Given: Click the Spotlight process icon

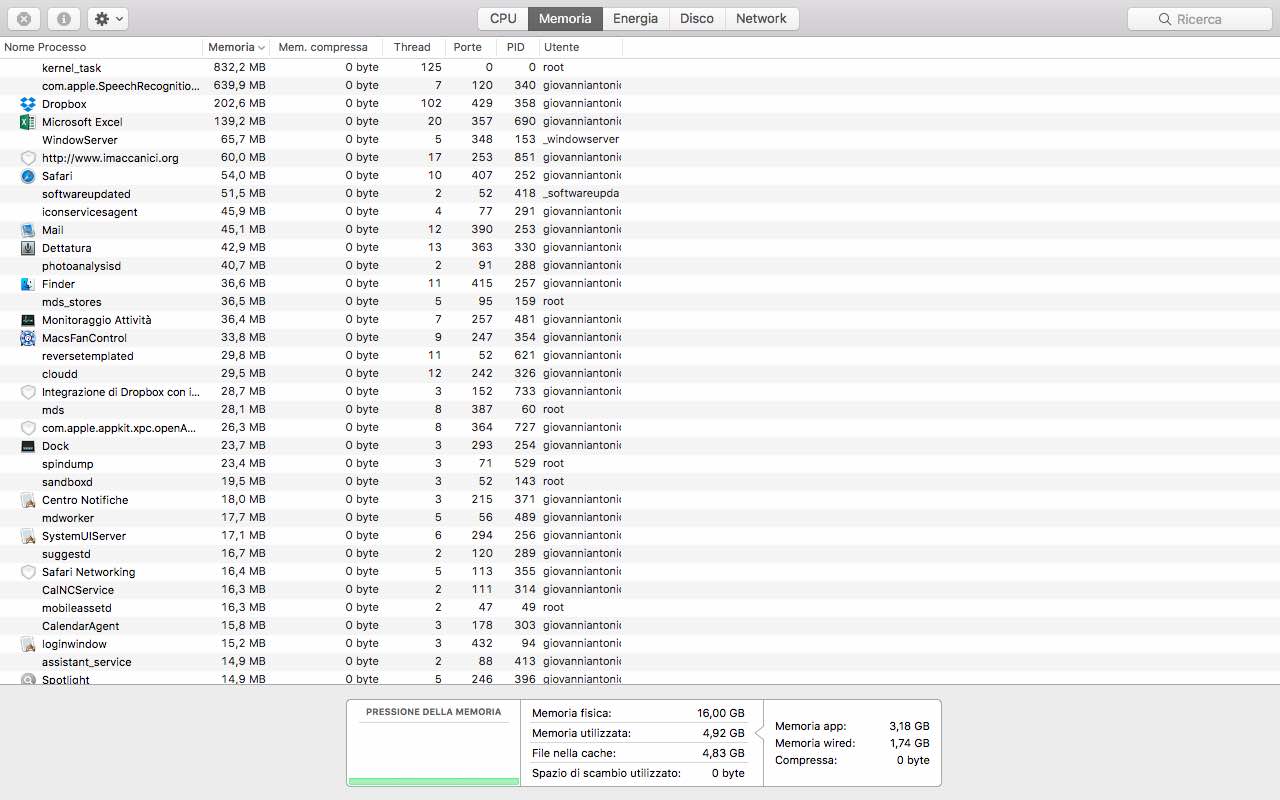Looking at the screenshot, I should pos(28,679).
